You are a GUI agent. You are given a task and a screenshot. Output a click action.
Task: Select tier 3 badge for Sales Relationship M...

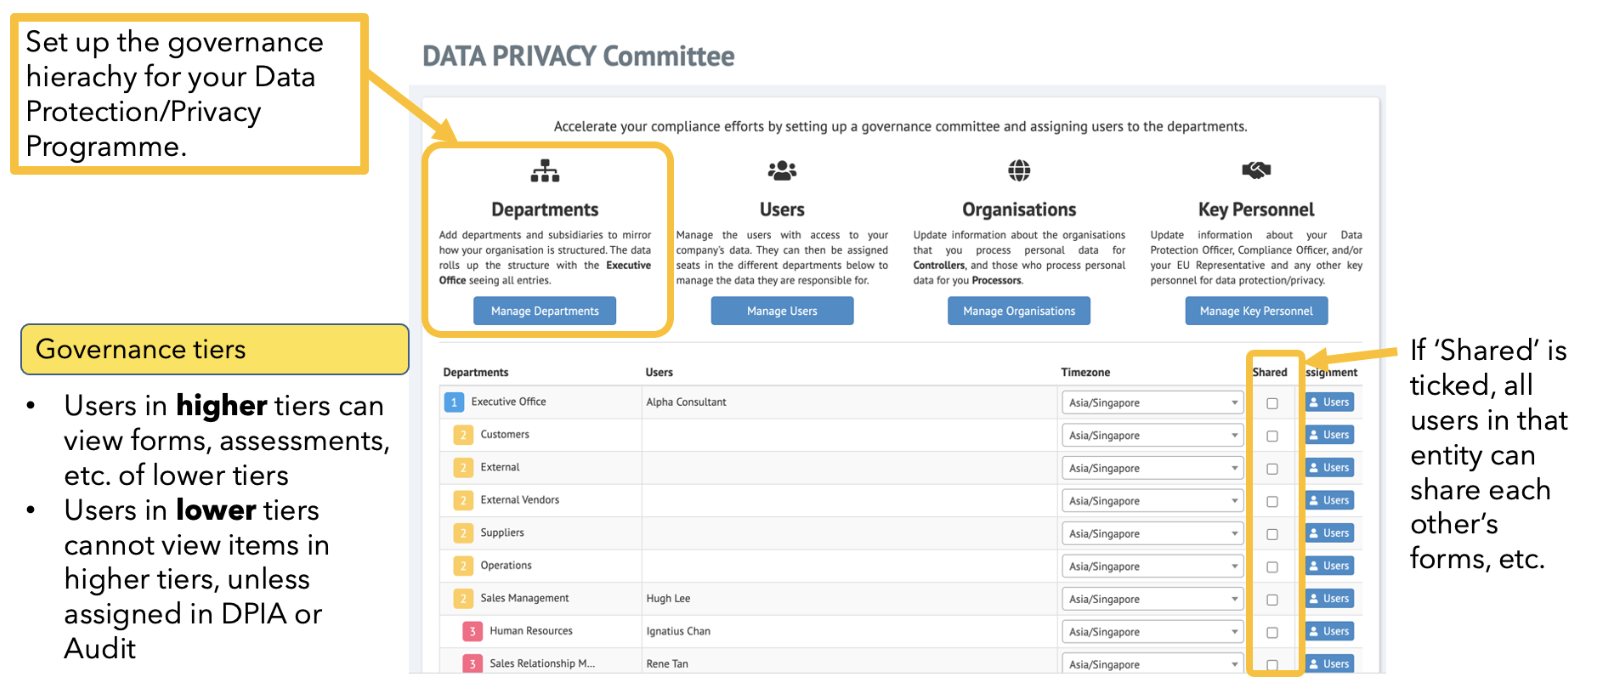pyautogui.click(x=472, y=663)
